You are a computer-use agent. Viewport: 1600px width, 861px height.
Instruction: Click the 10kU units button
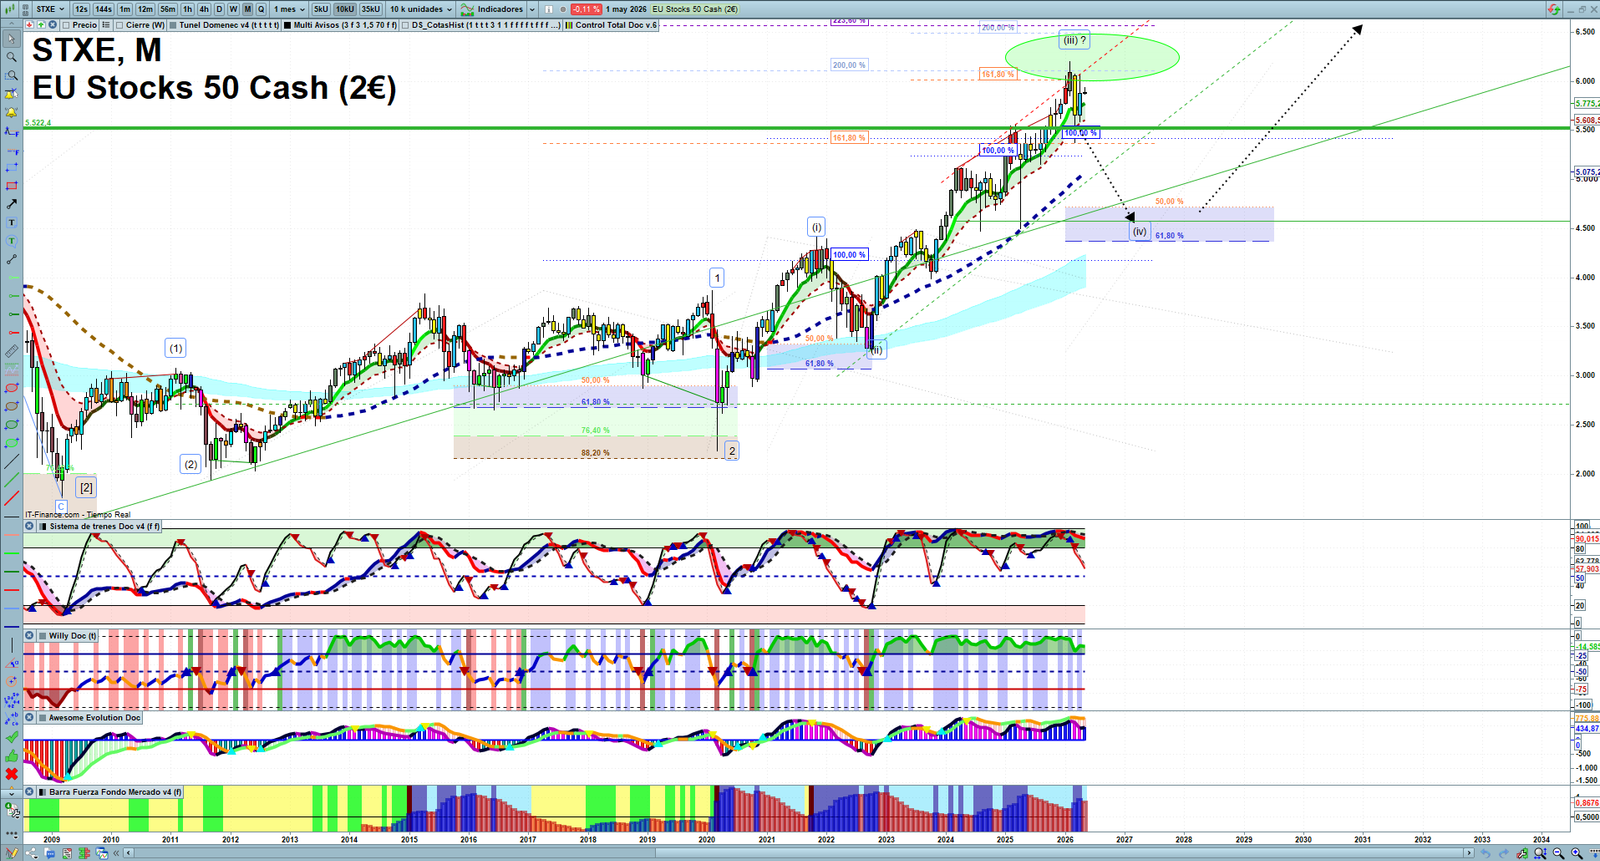345,9
